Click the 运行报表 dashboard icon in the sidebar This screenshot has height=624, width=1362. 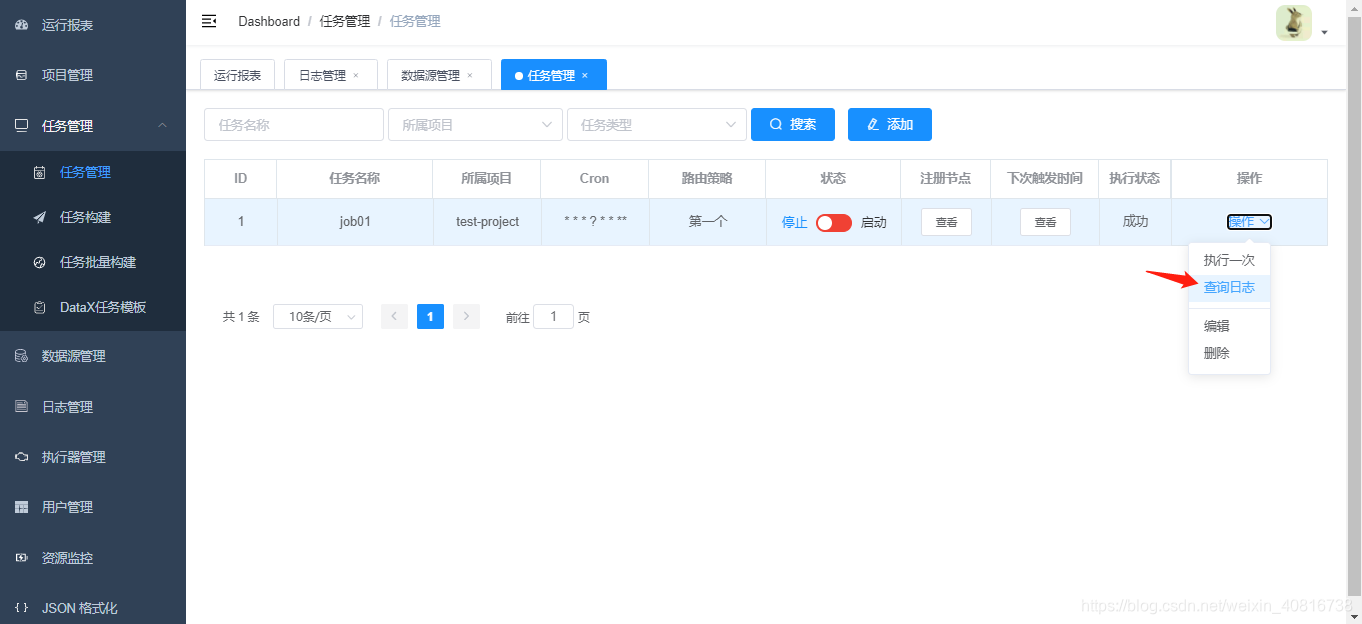coord(21,25)
